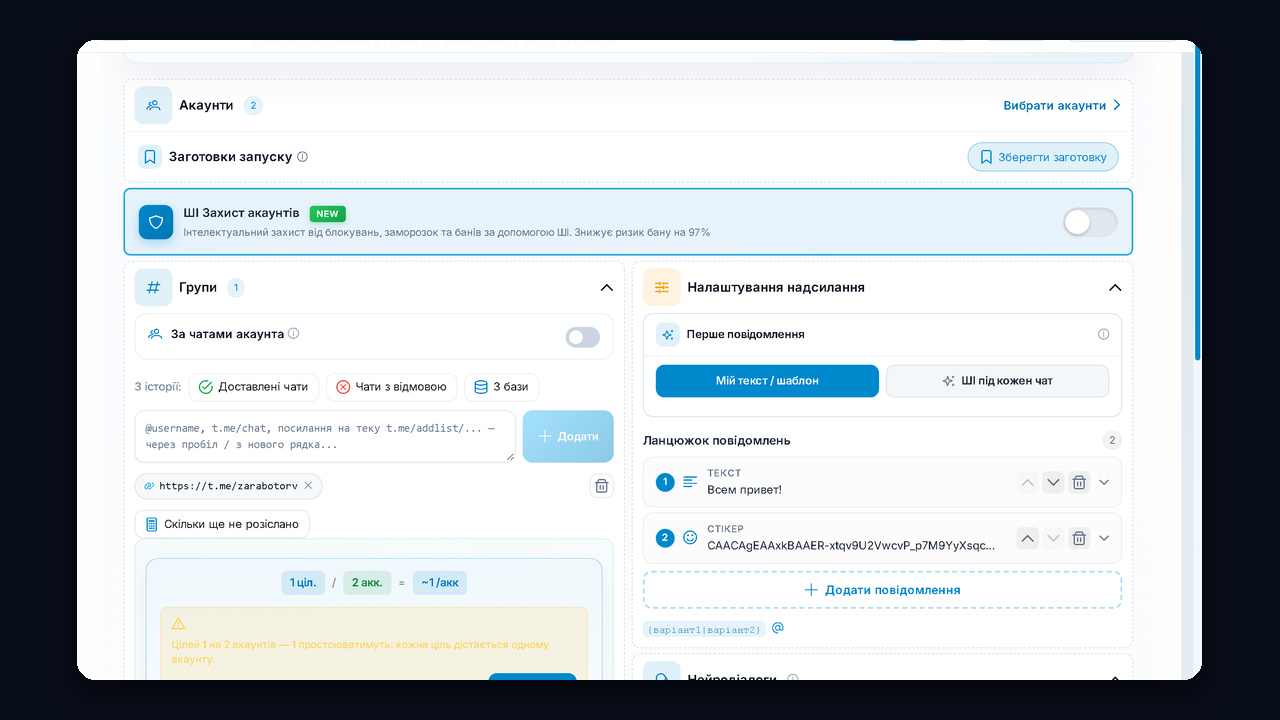Select the Мій текст / шаблон tab

(x=767, y=381)
